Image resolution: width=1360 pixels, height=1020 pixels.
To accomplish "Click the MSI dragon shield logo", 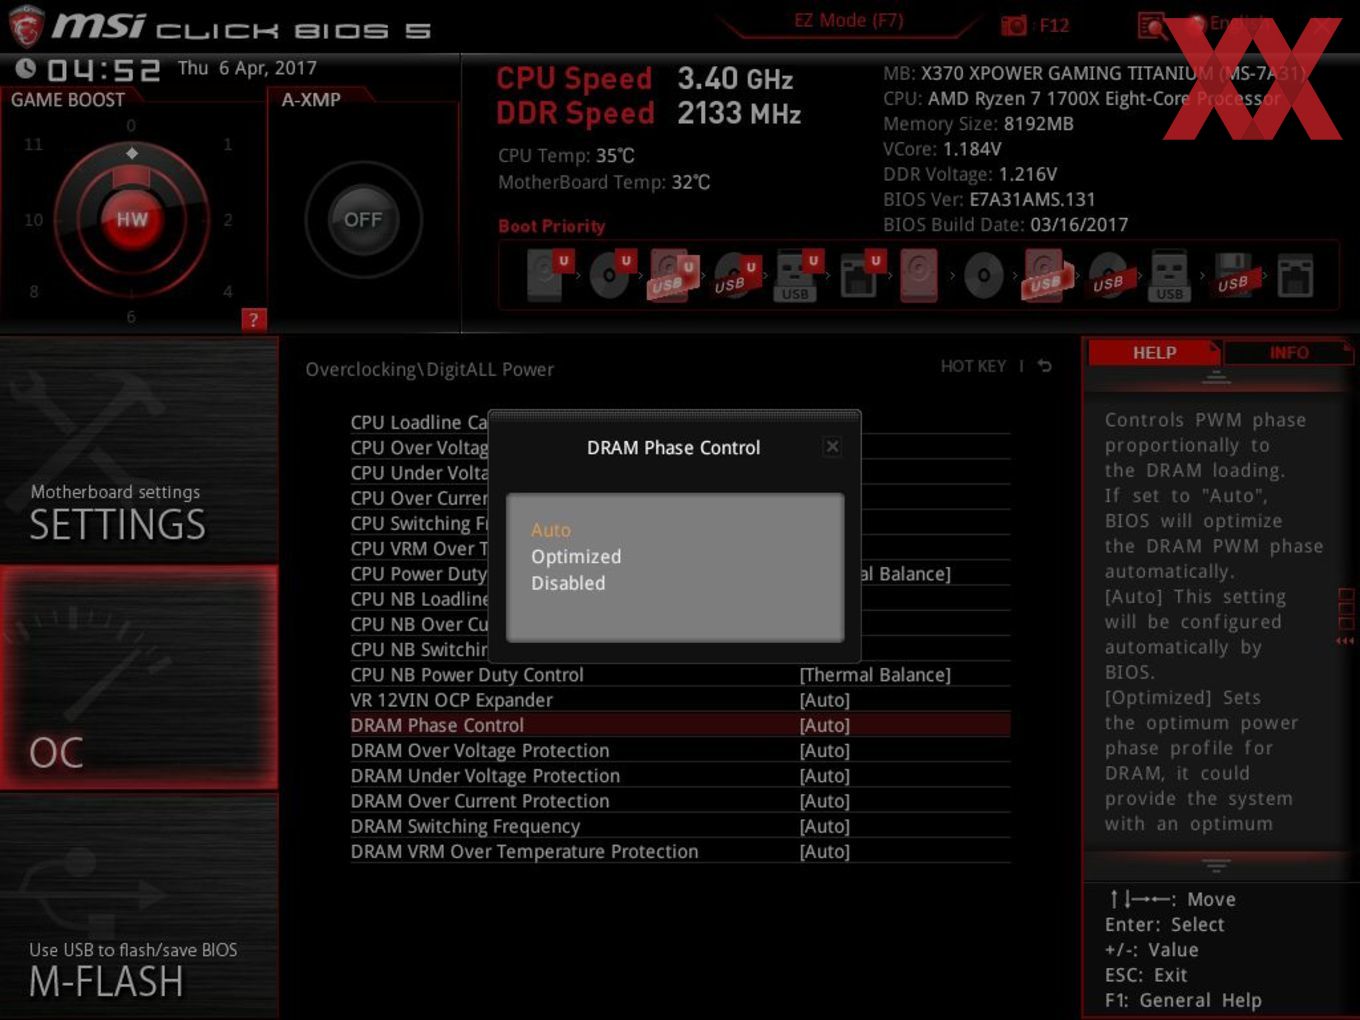I will click(x=26, y=27).
